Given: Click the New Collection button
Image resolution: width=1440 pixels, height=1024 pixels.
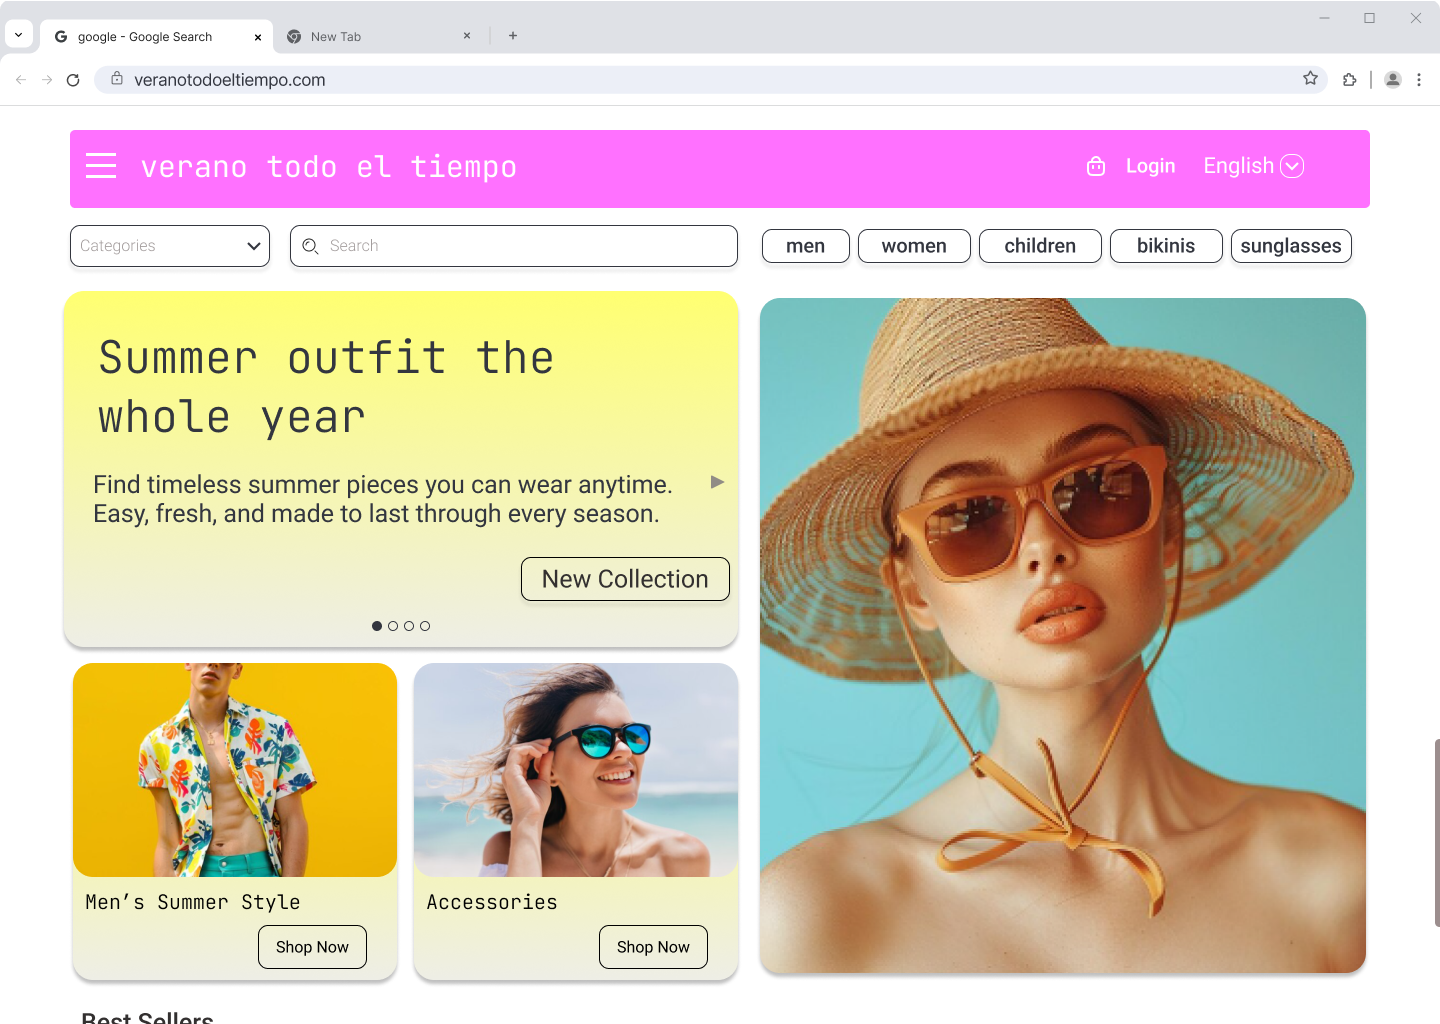Looking at the screenshot, I should pyautogui.click(x=624, y=579).
